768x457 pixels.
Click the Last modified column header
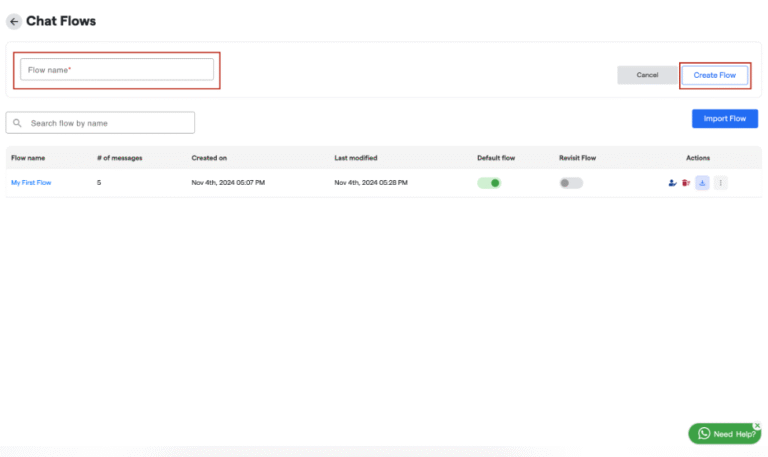pos(355,158)
